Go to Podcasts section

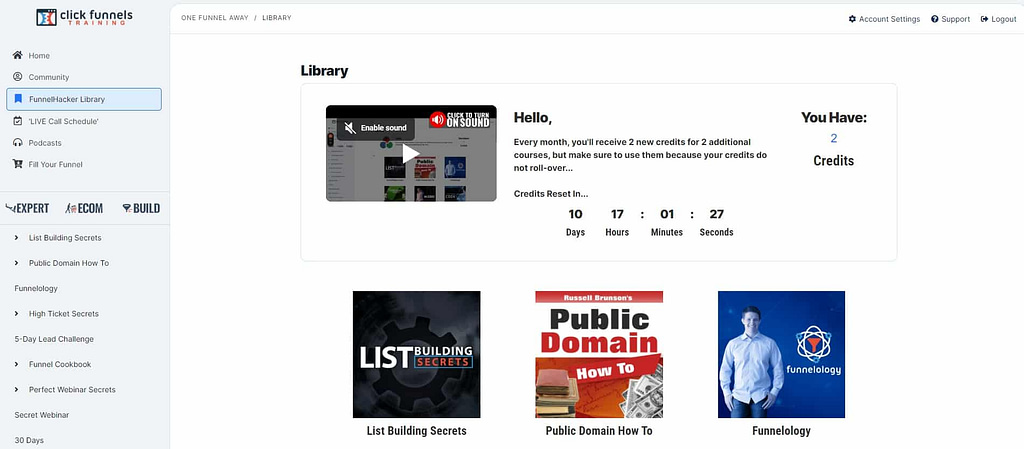click(x=45, y=143)
